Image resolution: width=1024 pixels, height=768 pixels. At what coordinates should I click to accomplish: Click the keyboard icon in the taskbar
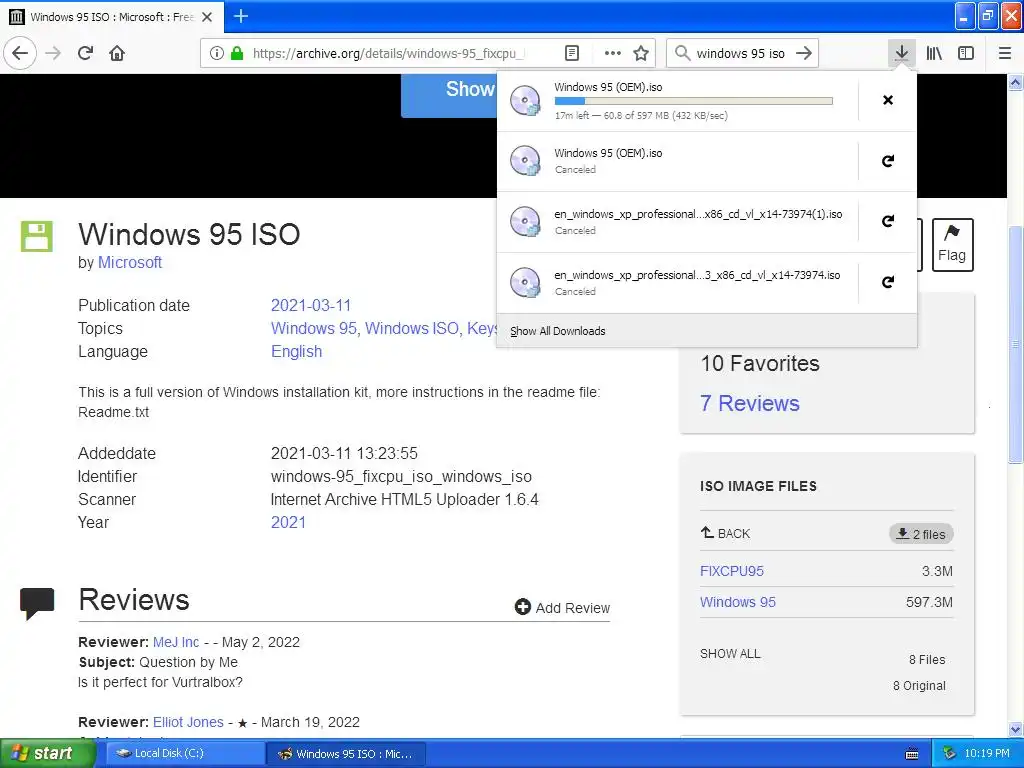click(912, 754)
